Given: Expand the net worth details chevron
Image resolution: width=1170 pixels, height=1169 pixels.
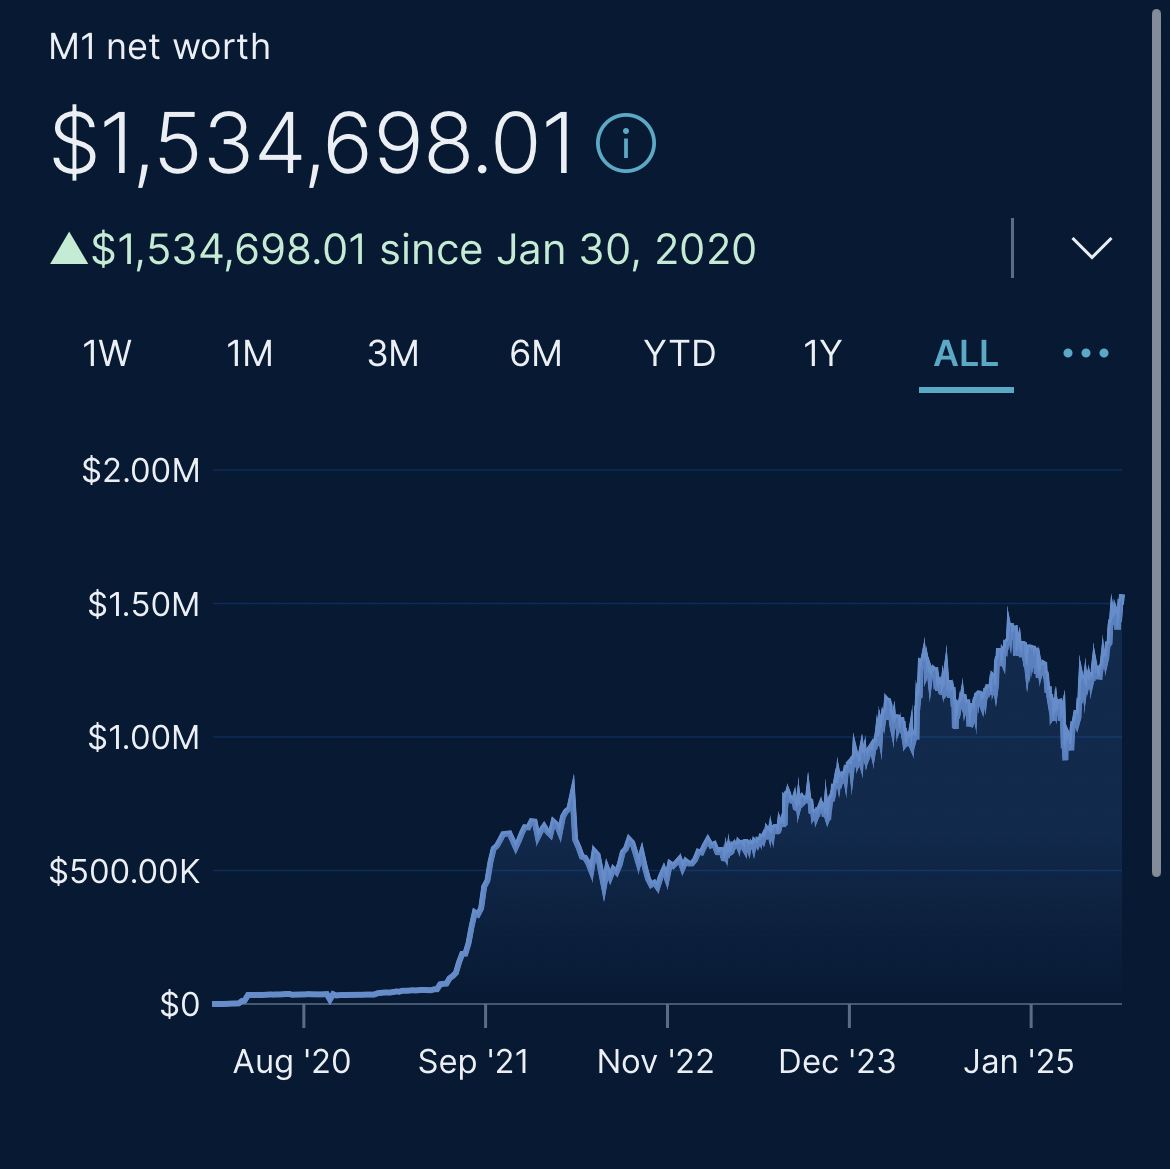Looking at the screenshot, I should coord(1091,248).
